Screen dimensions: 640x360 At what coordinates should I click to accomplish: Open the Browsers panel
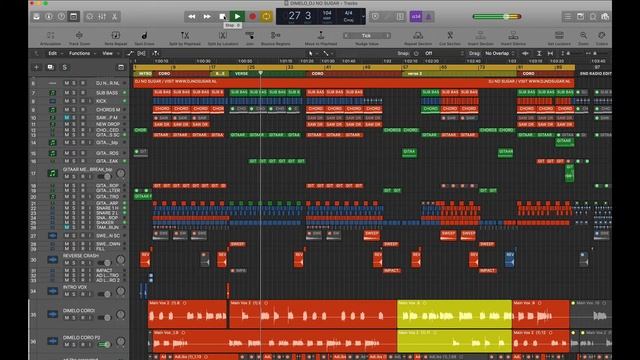pos(605,16)
